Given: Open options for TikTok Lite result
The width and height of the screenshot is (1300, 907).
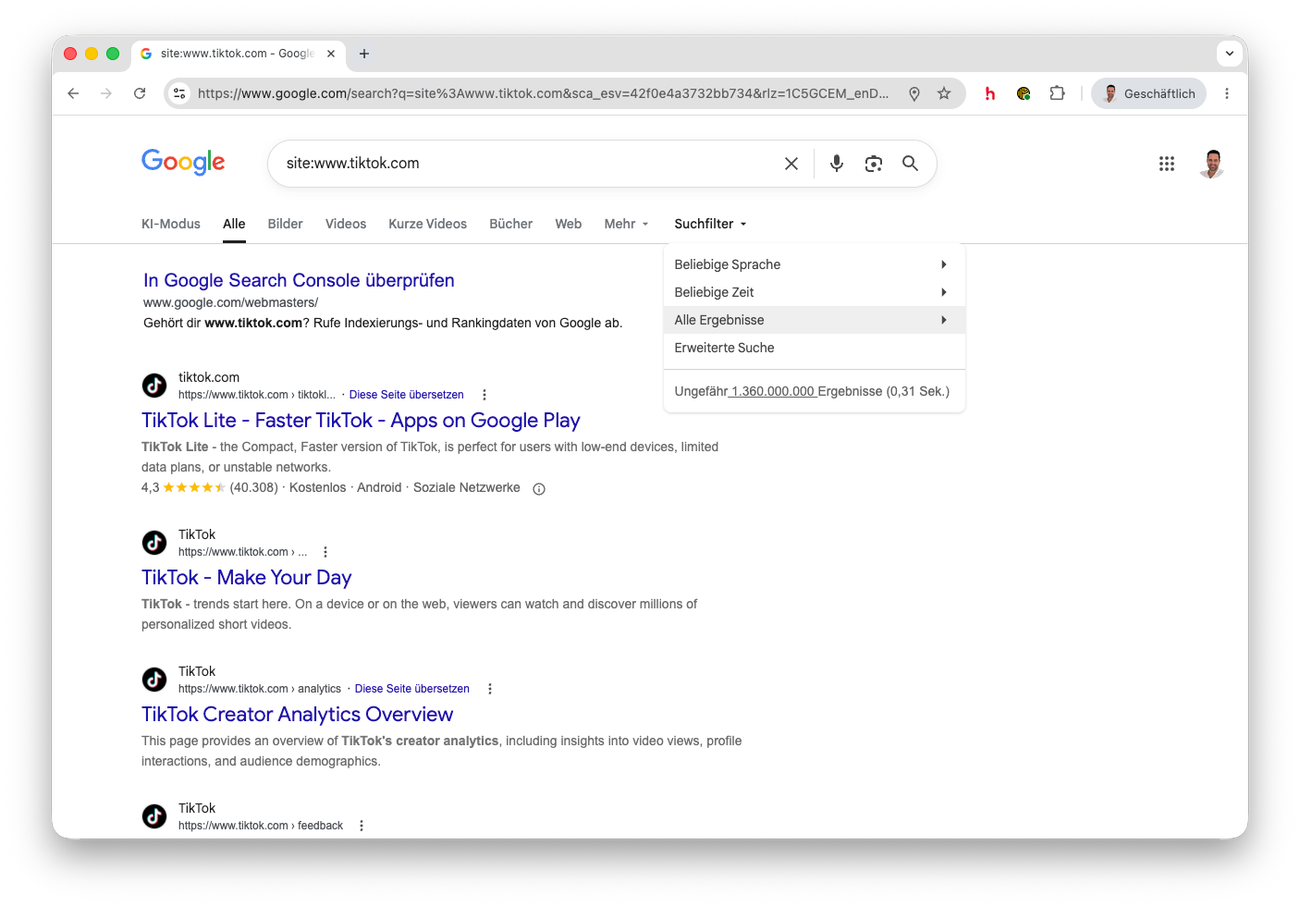Looking at the screenshot, I should coord(485,395).
